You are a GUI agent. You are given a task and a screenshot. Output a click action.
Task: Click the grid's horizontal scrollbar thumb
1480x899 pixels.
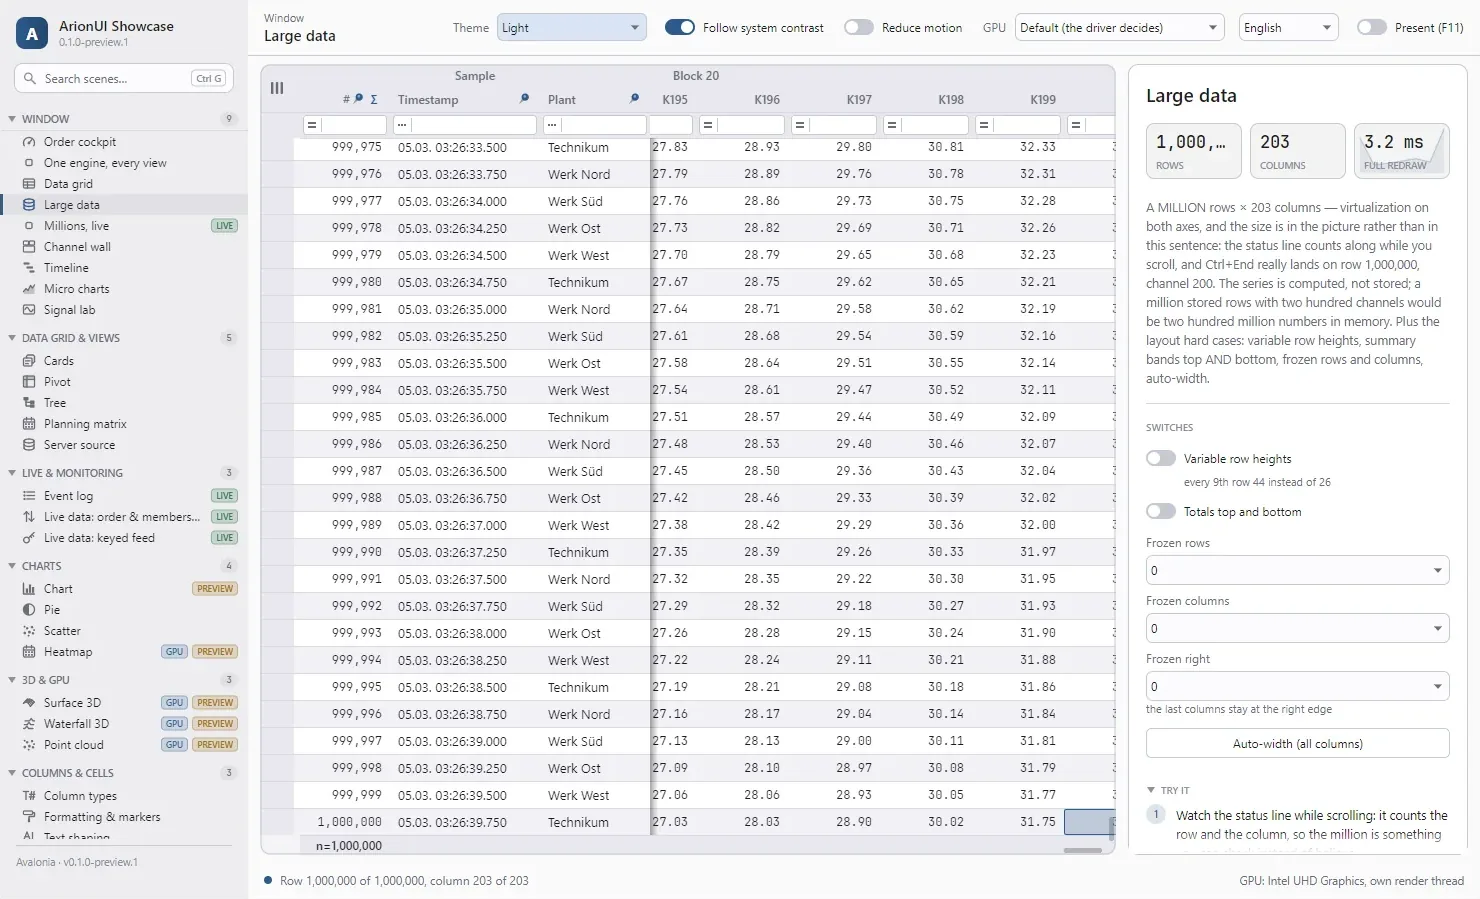tap(1082, 850)
